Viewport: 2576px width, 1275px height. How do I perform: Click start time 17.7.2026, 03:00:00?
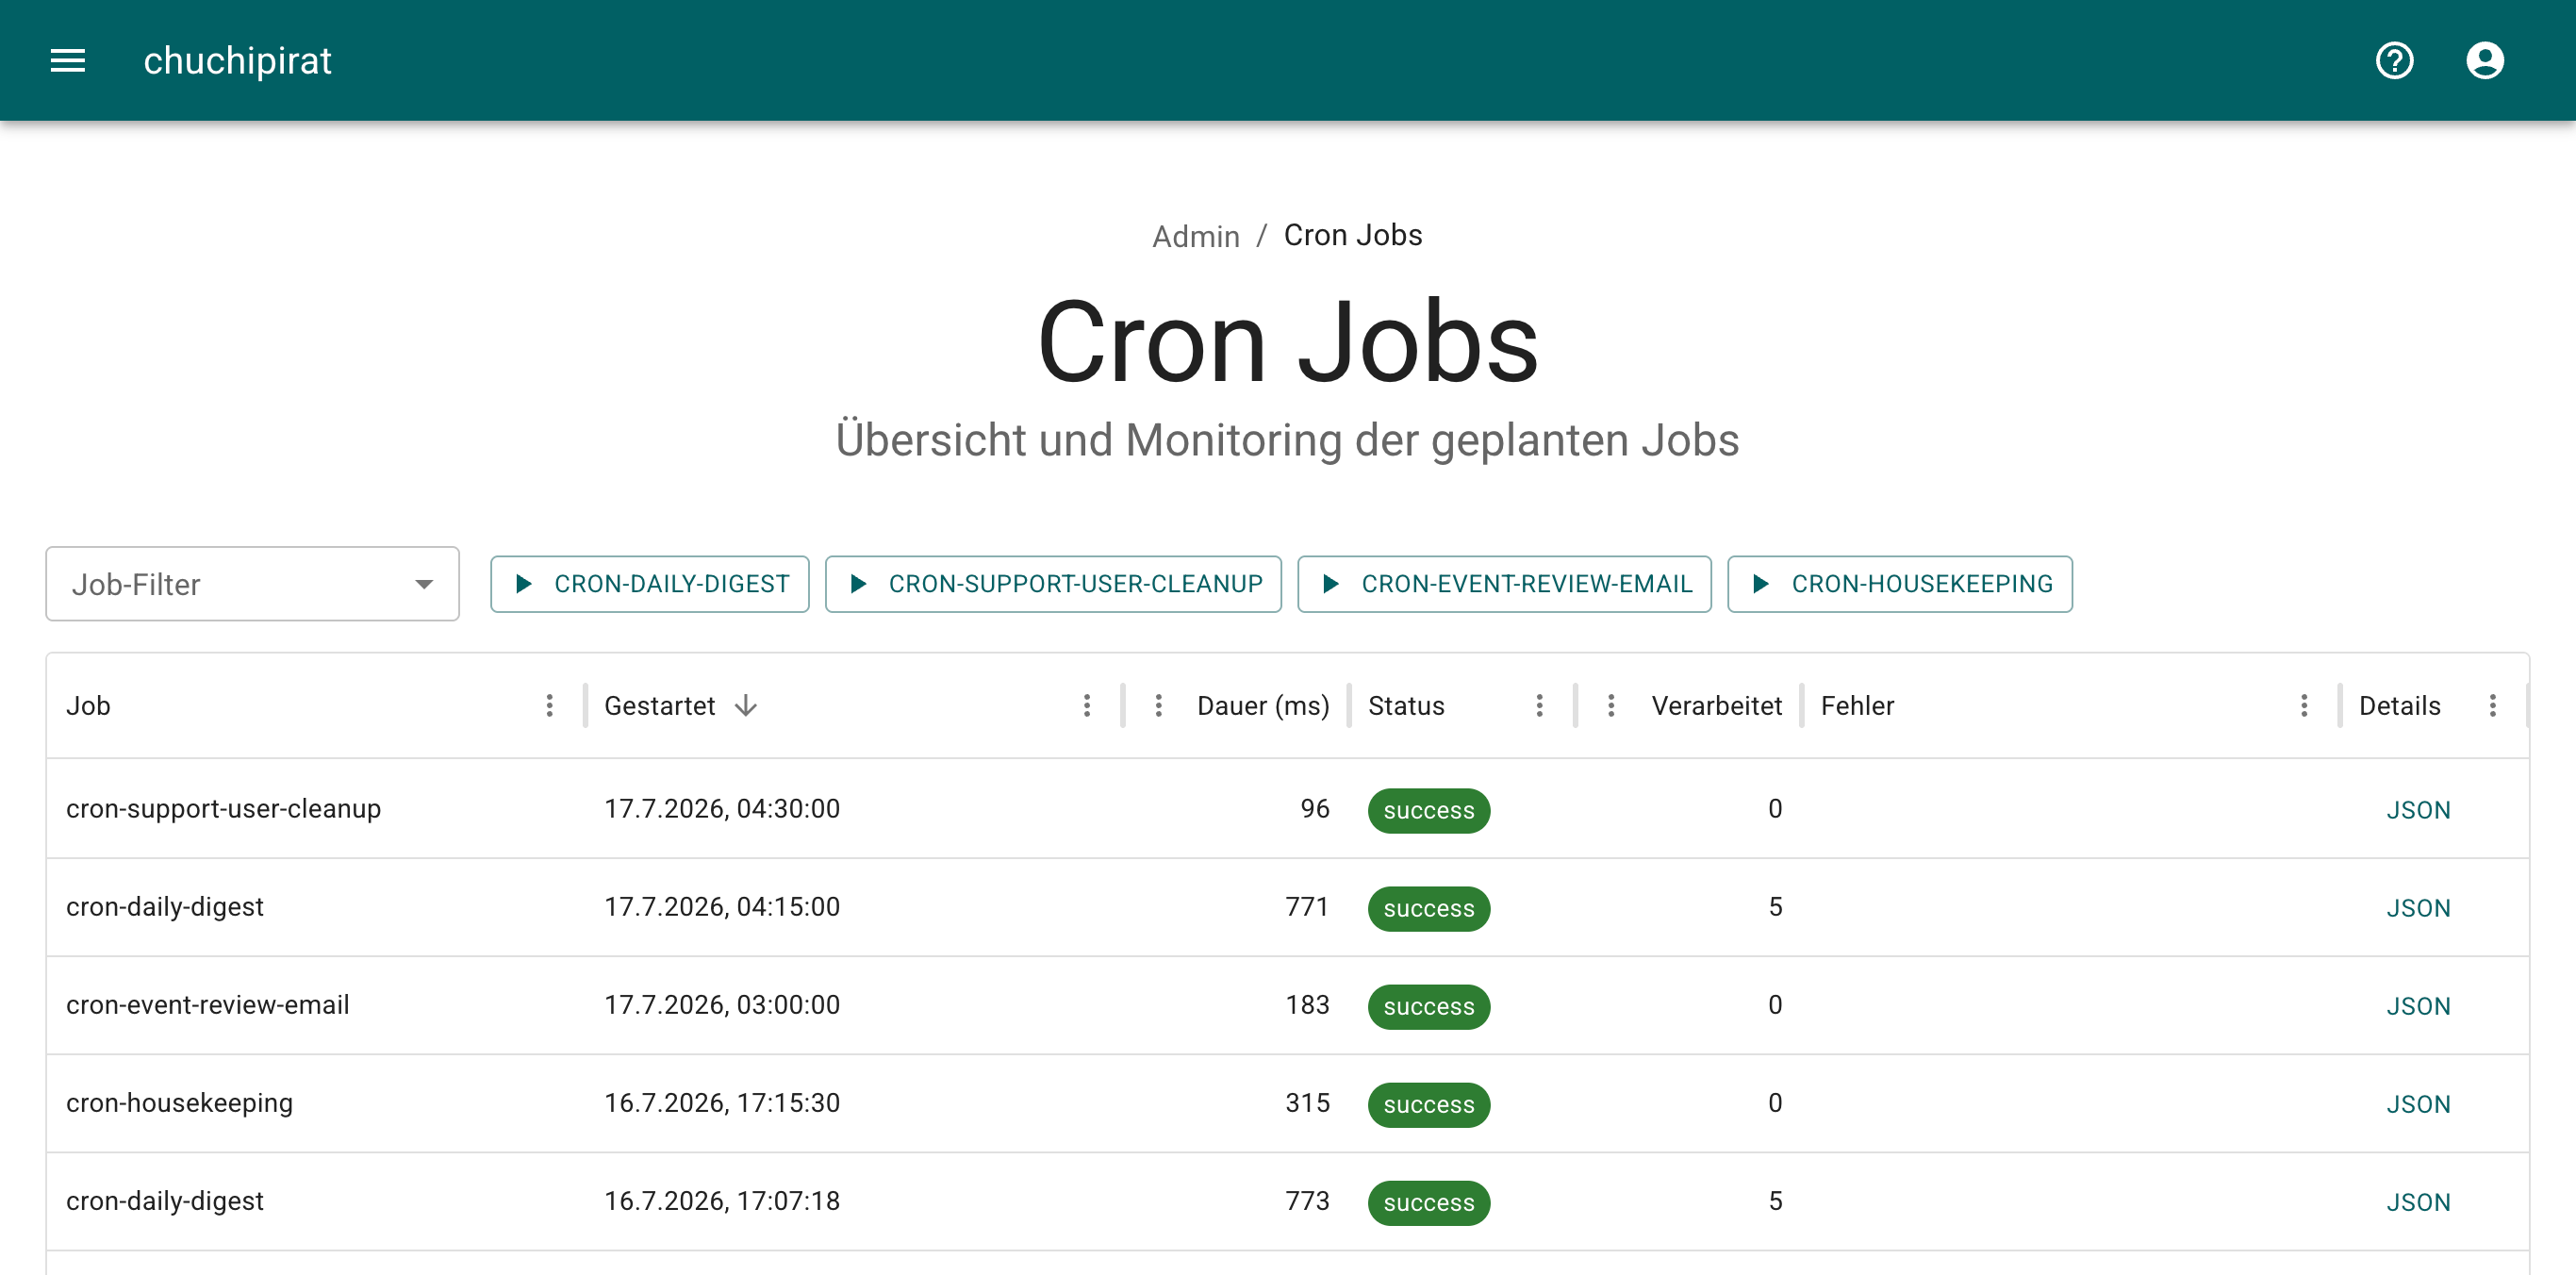[722, 1004]
